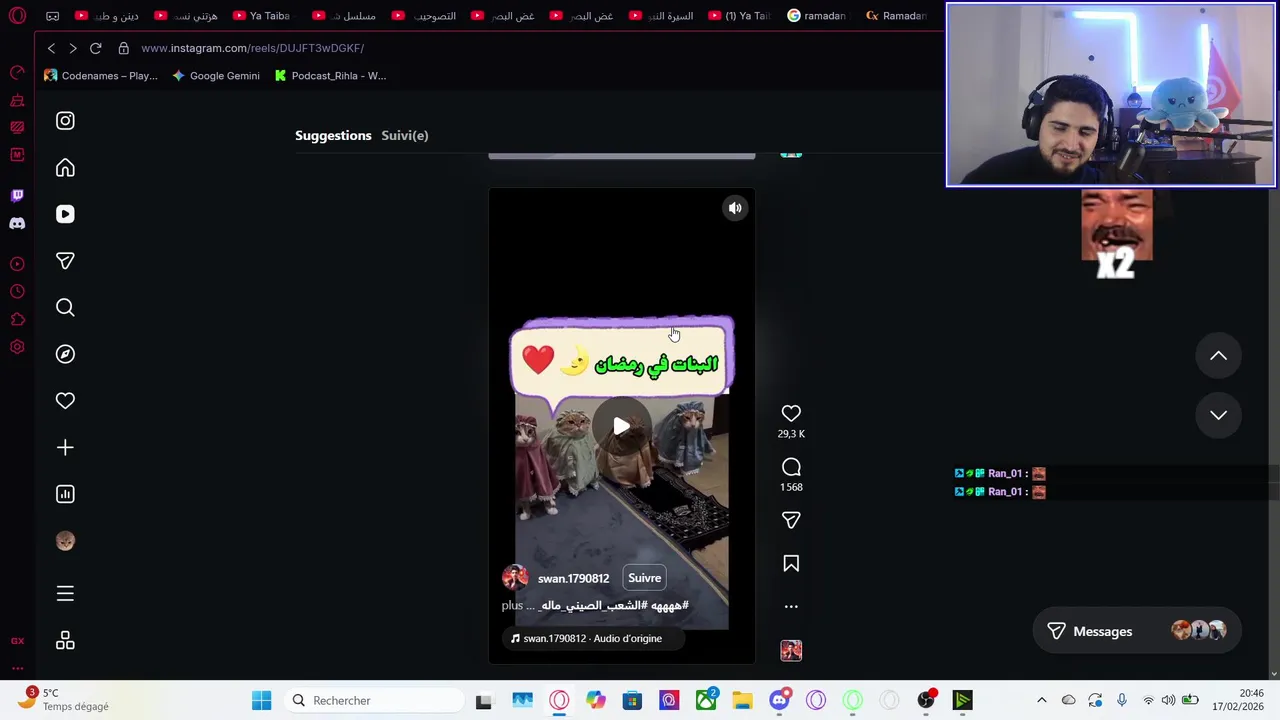Open profile avatar in Instagram sidebar
The height and width of the screenshot is (720, 1280).
pyautogui.click(x=65, y=541)
